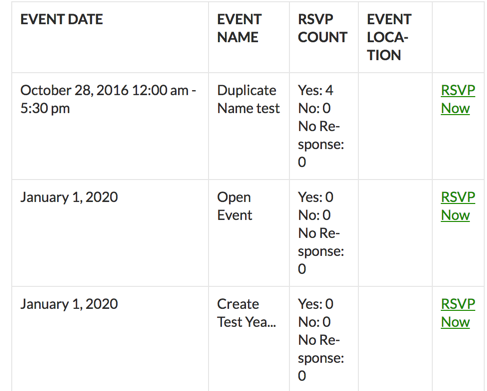Select the EVENT LOCATION column header
The height and width of the screenshot is (391, 487).
[389, 37]
